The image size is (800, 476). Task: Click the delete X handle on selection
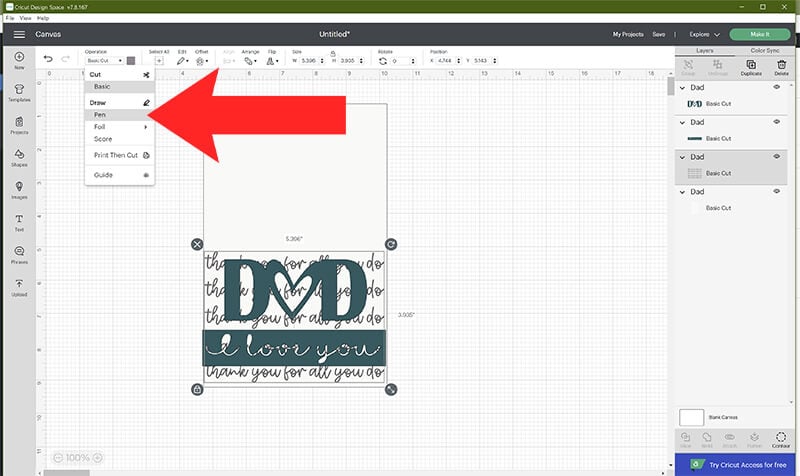[197, 244]
